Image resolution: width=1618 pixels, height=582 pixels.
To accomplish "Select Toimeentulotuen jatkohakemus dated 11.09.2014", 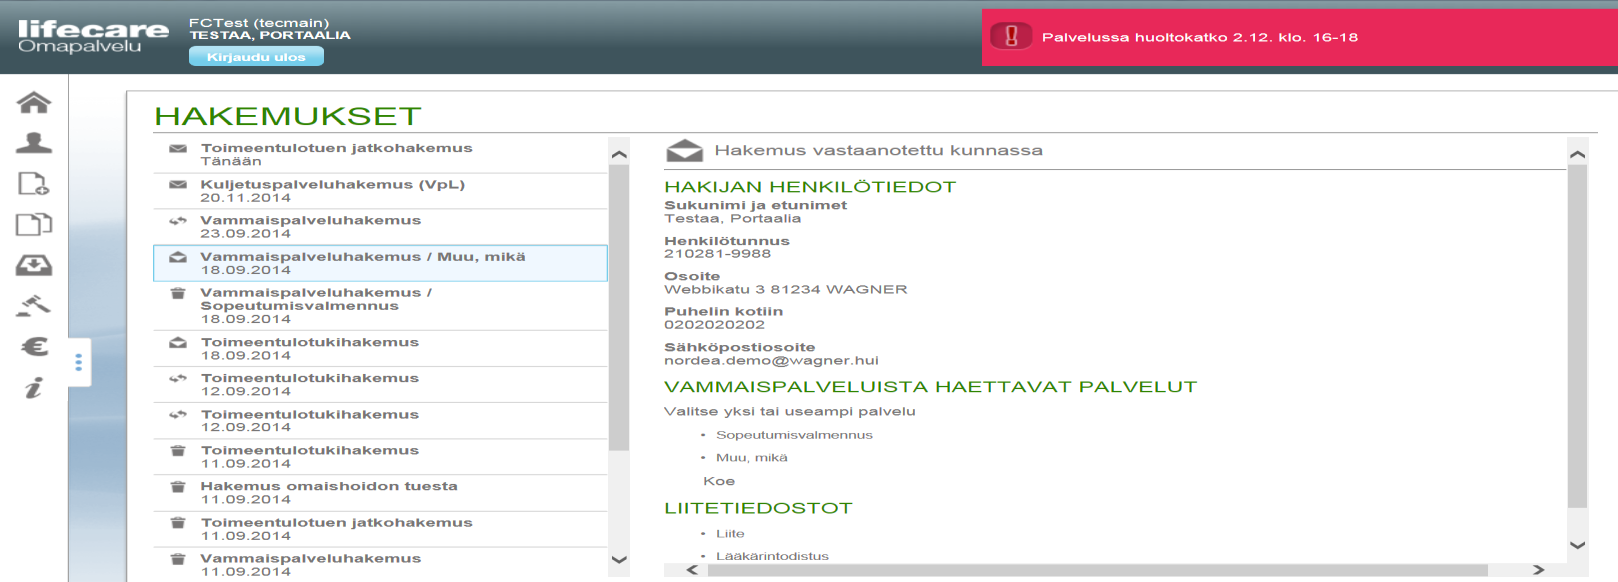I will [380, 529].
